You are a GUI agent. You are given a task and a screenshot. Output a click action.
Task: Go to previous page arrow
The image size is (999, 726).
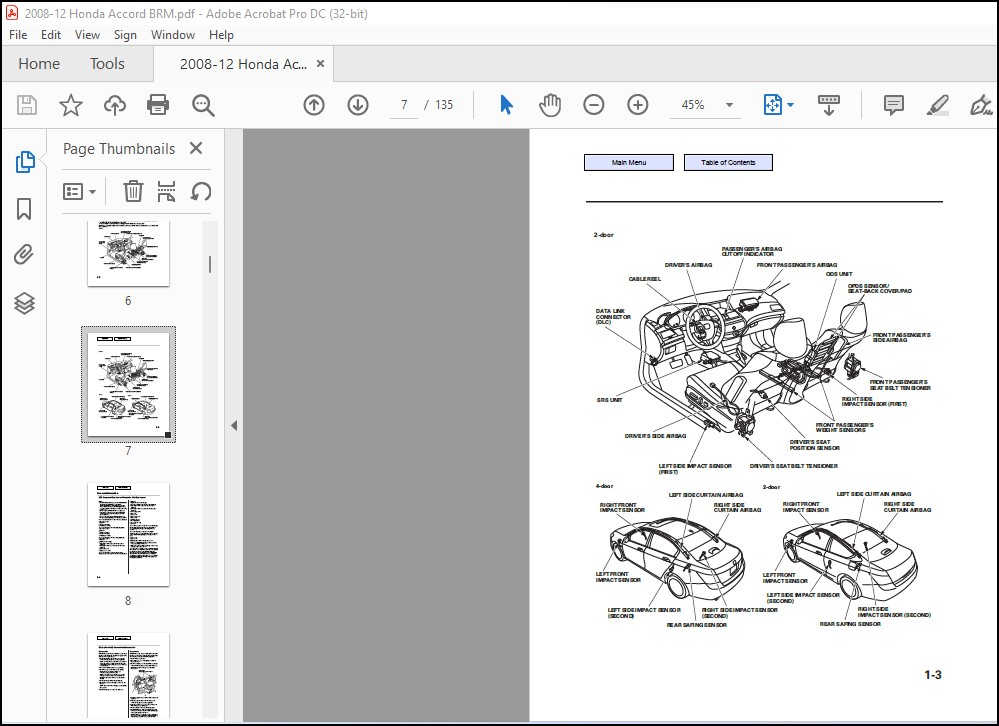[x=313, y=105]
